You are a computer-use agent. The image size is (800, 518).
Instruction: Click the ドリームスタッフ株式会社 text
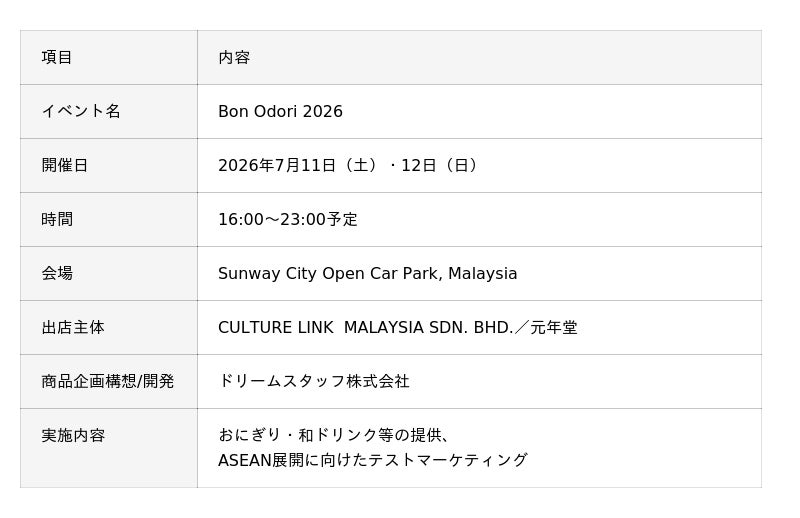point(314,381)
